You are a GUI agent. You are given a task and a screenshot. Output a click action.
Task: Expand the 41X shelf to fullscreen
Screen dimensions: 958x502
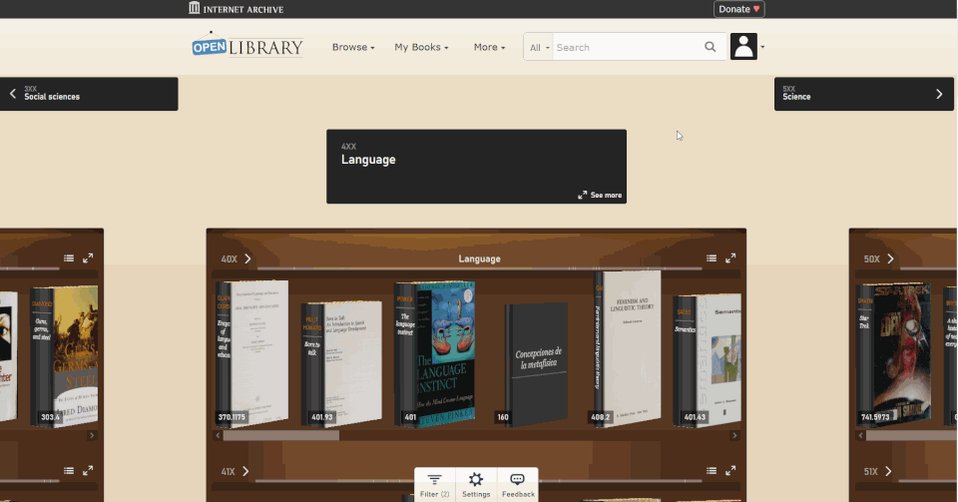click(731, 471)
